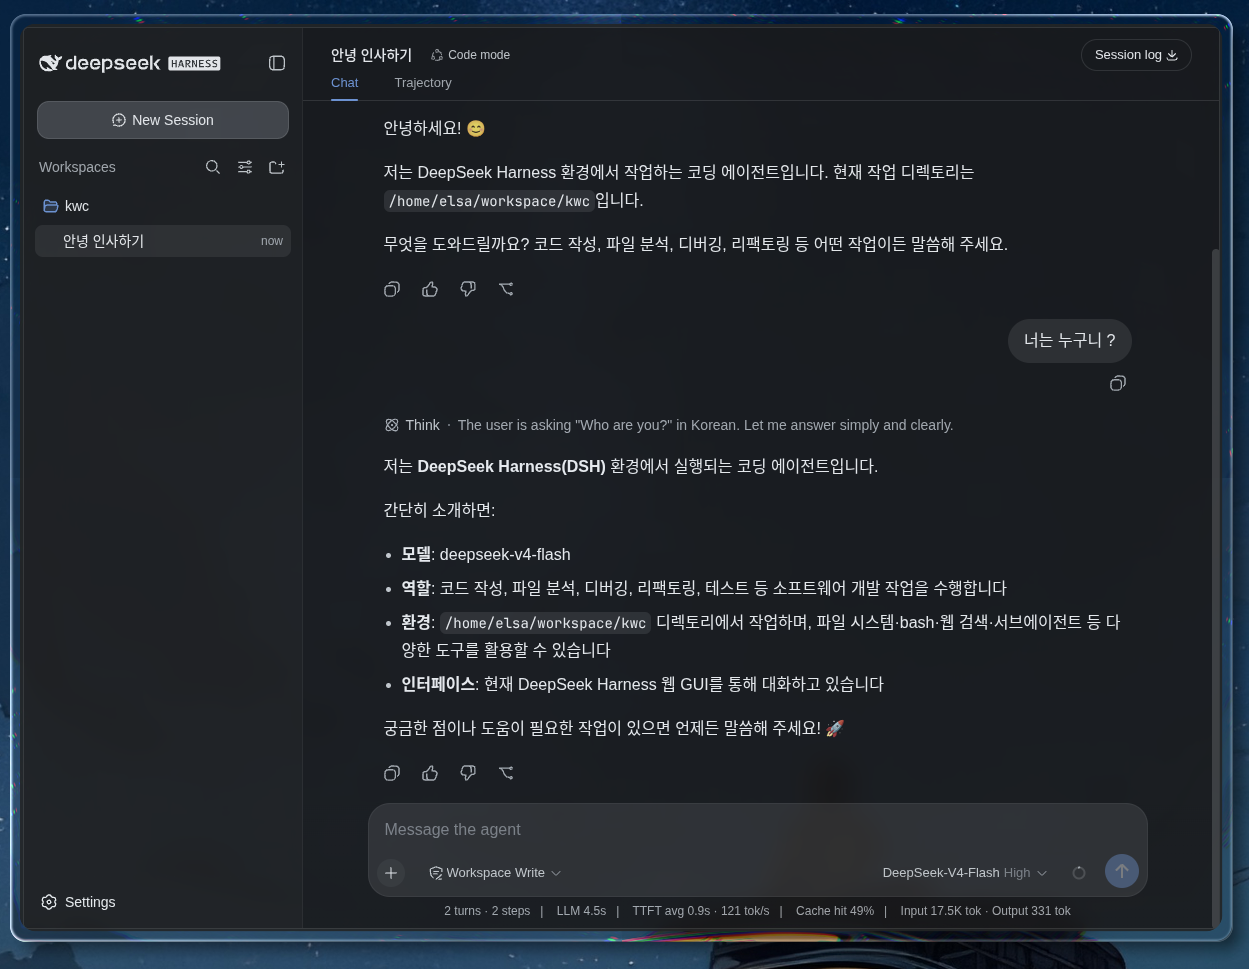Retry the first greeting reply
Viewport: 1249px width, 969px height.
click(x=506, y=289)
